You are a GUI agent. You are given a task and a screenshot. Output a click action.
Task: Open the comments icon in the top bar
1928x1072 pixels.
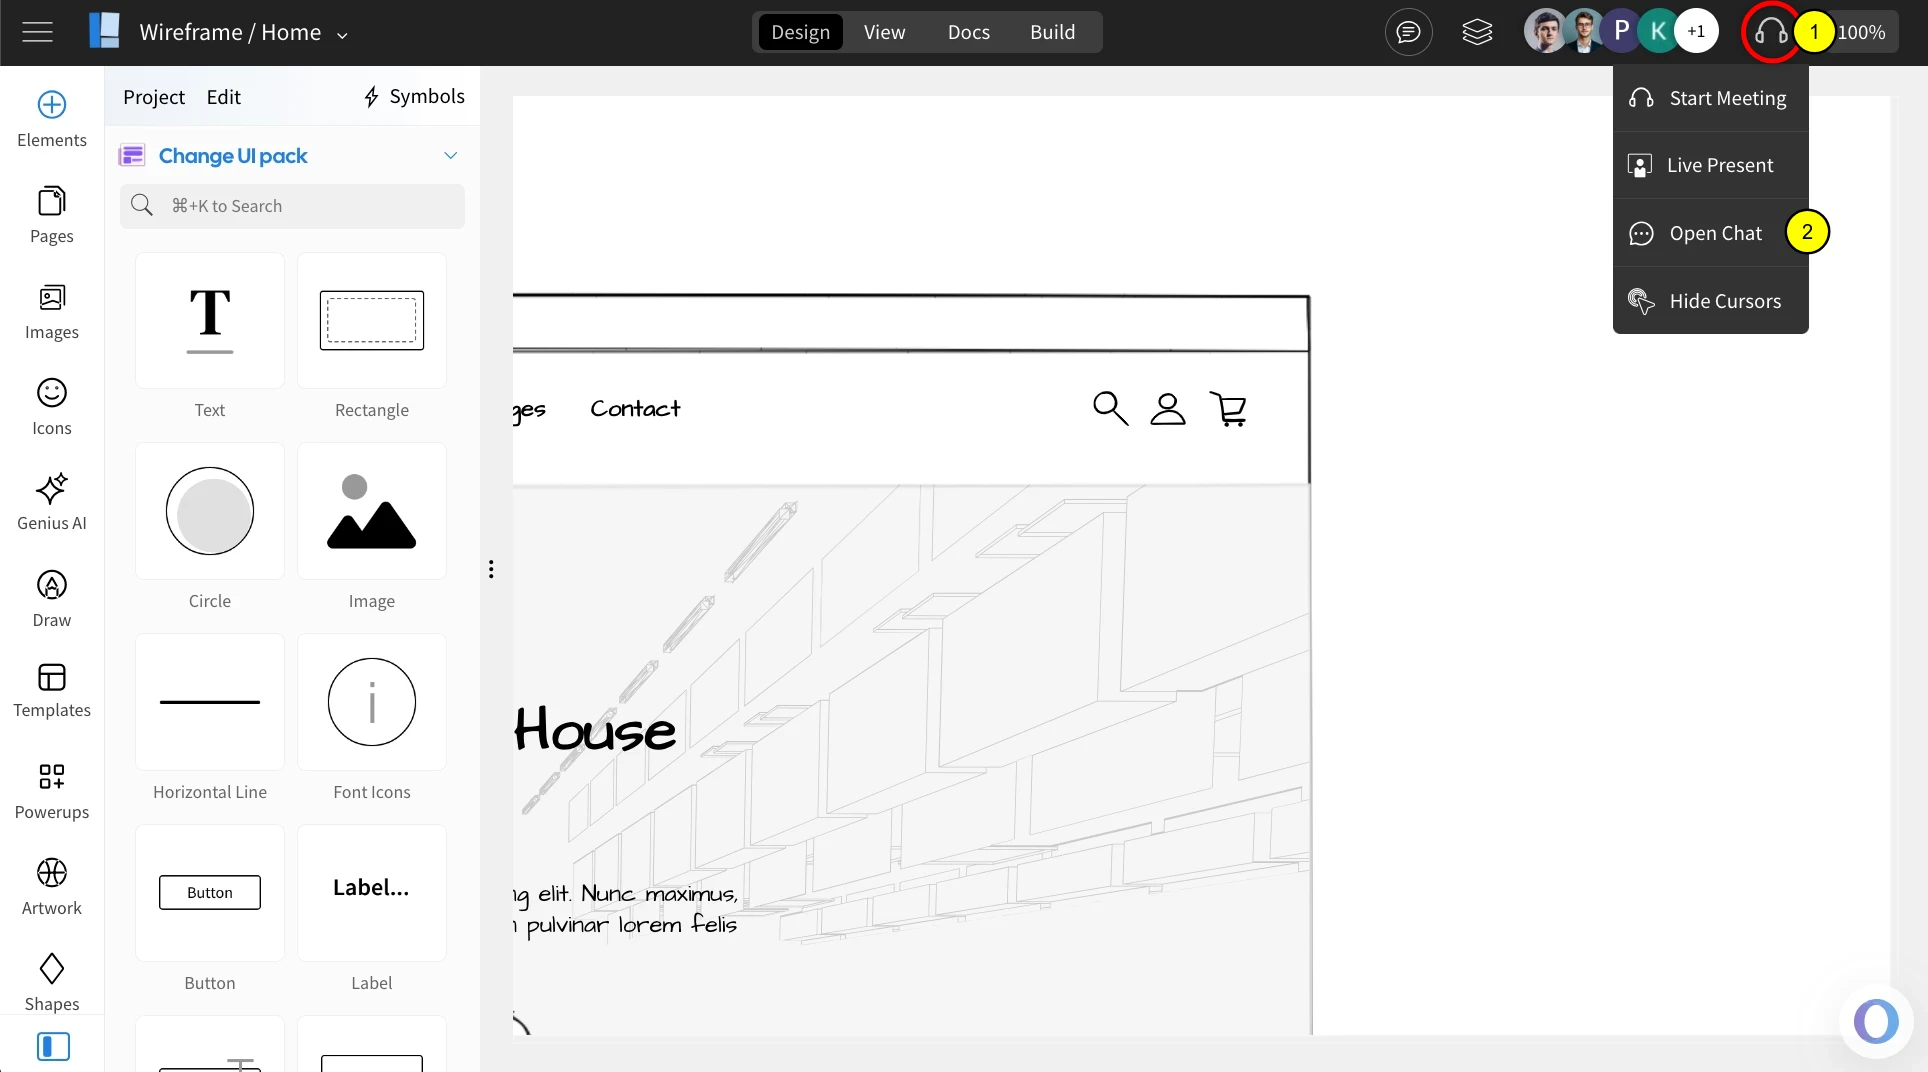1408,31
